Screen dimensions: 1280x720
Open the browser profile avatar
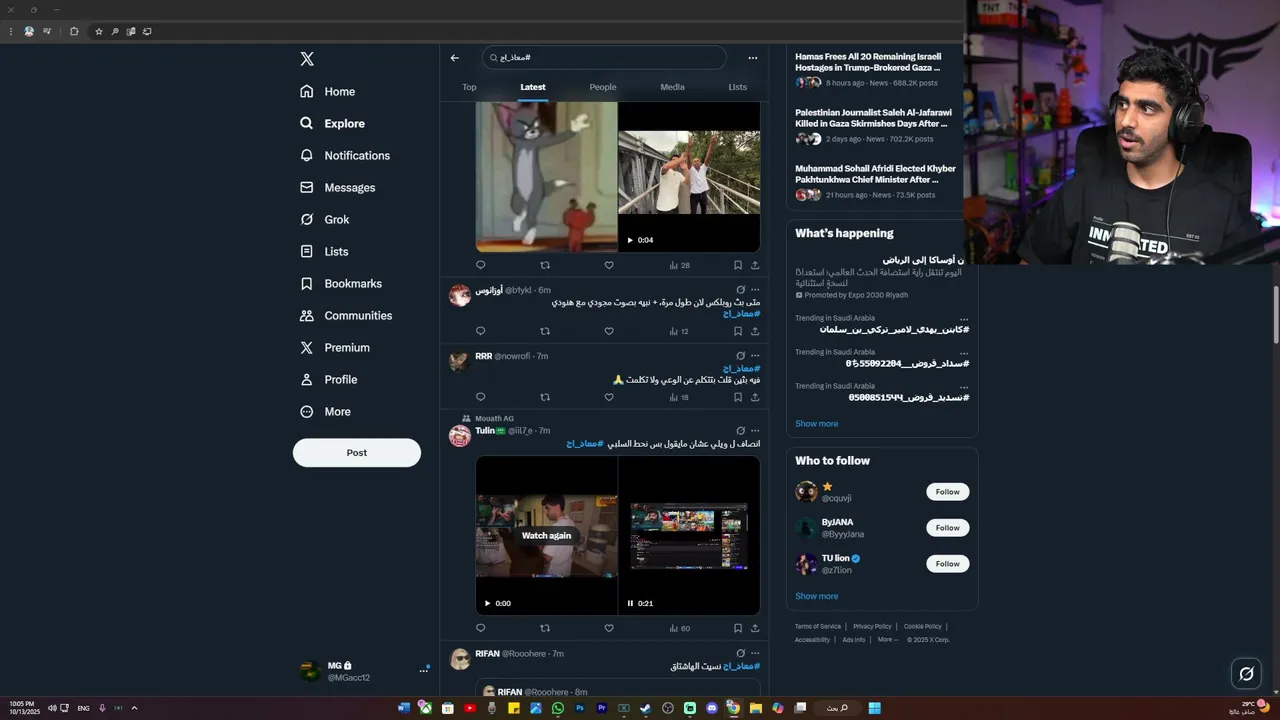[x=29, y=31]
